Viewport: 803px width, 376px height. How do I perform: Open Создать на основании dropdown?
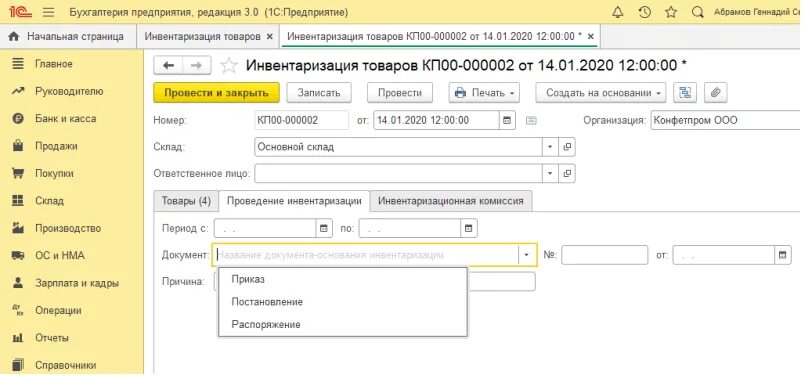[x=601, y=93]
